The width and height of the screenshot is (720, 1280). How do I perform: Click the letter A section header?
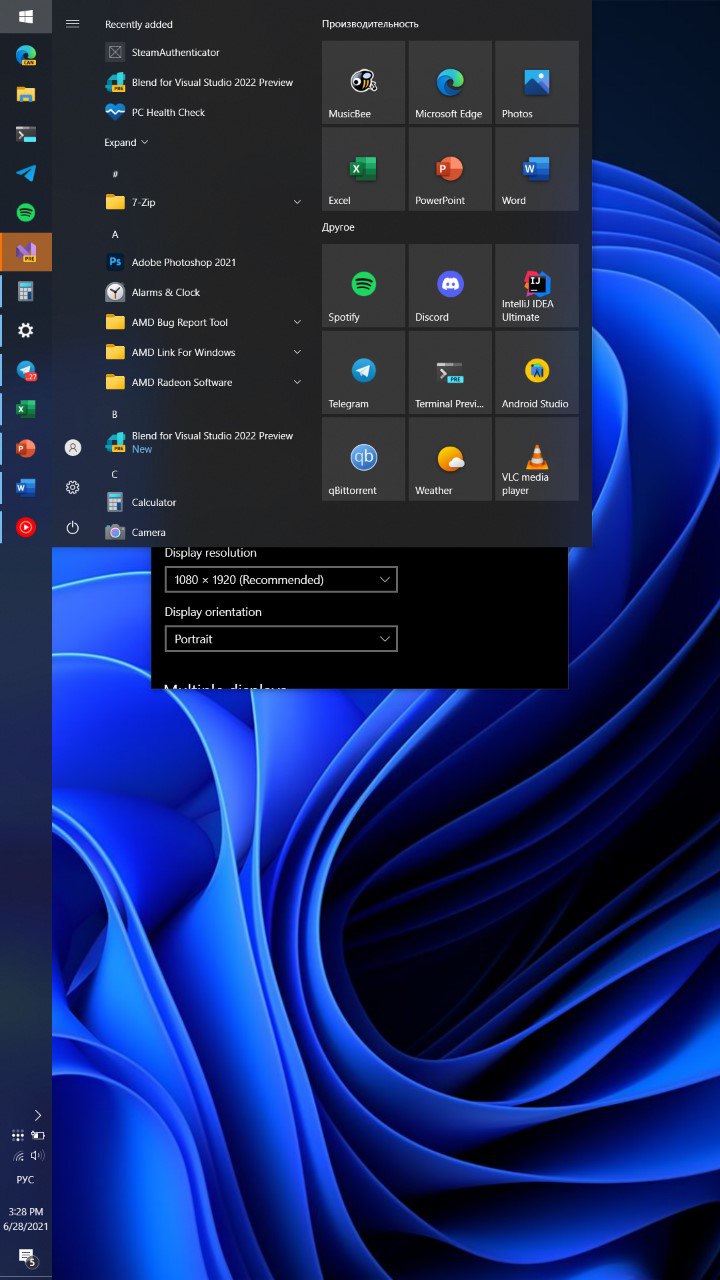pos(115,234)
